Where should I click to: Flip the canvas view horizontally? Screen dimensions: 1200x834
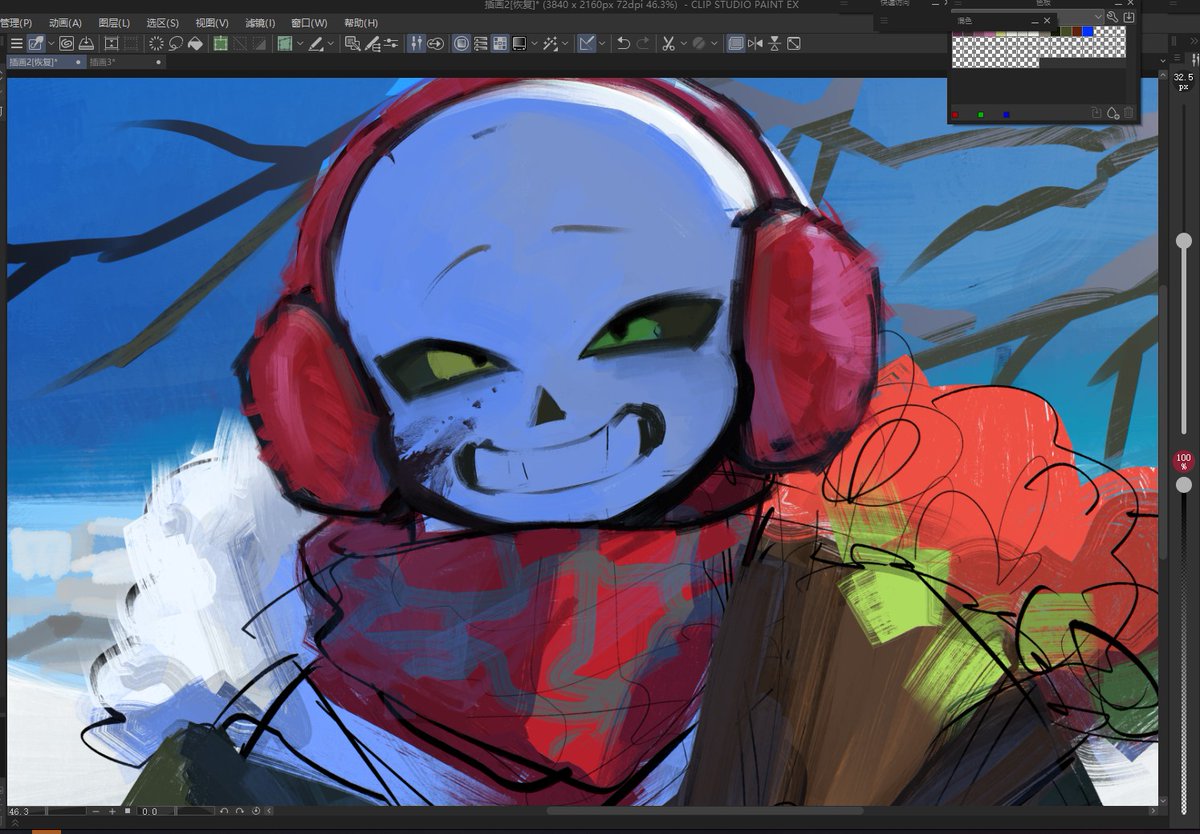[x=755, y=43]
